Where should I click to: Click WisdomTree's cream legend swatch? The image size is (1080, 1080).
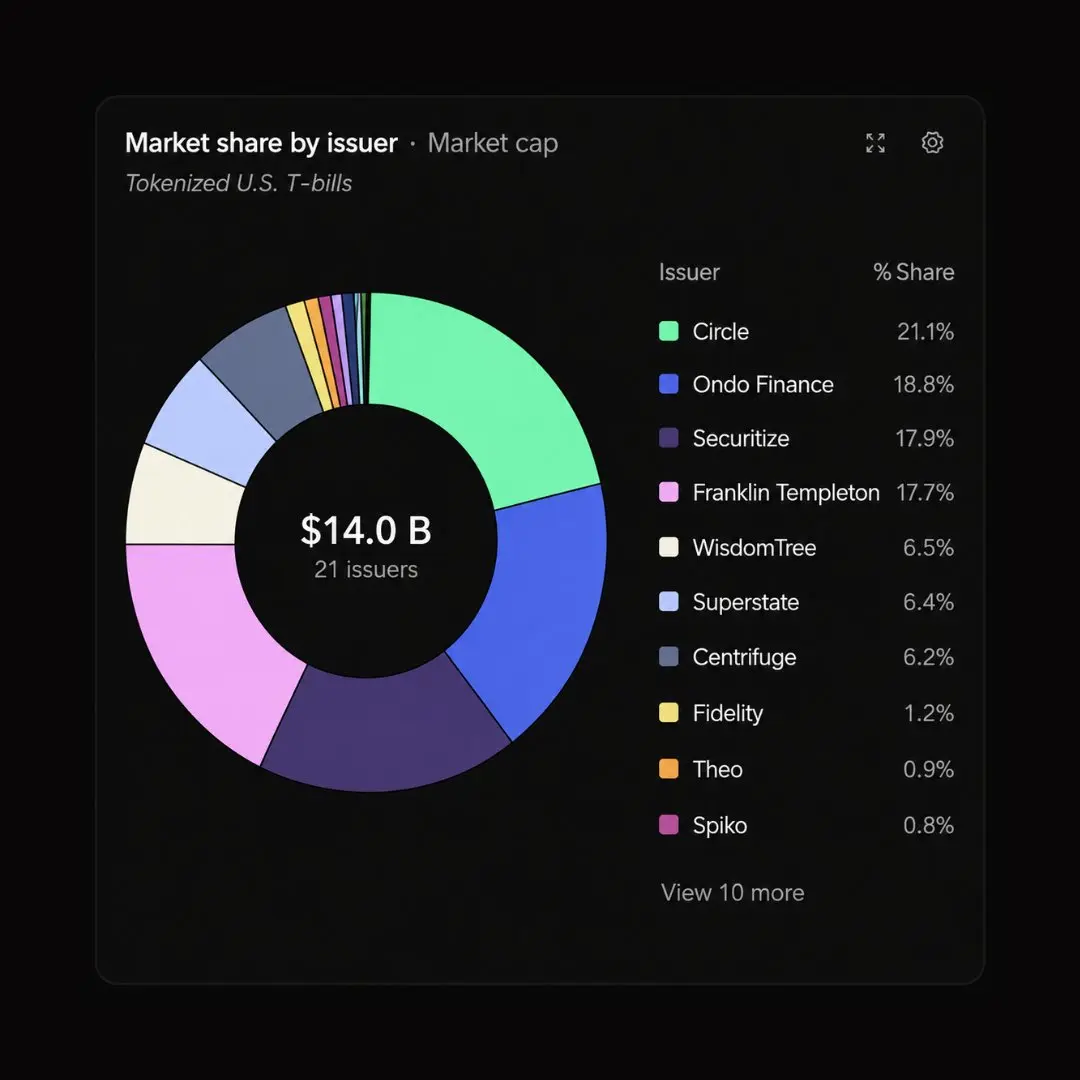coord(669,547)
